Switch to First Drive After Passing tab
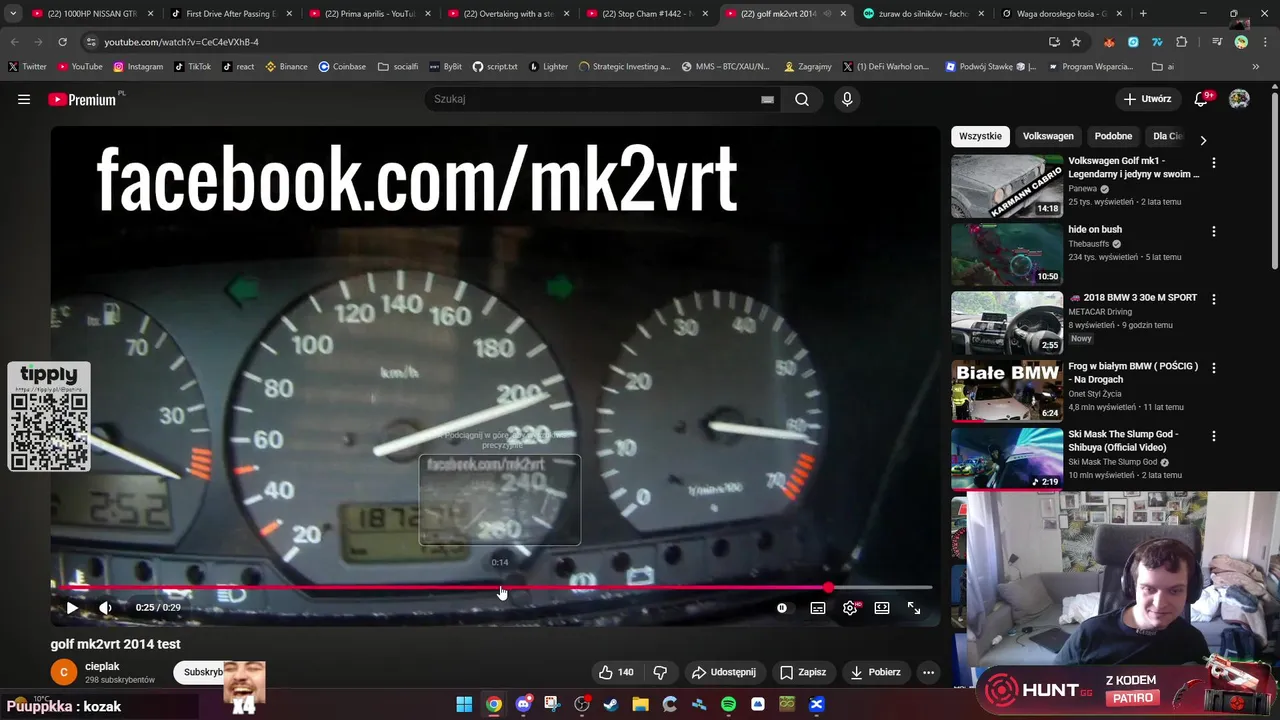1280x720 pixels. coord(230,14)
